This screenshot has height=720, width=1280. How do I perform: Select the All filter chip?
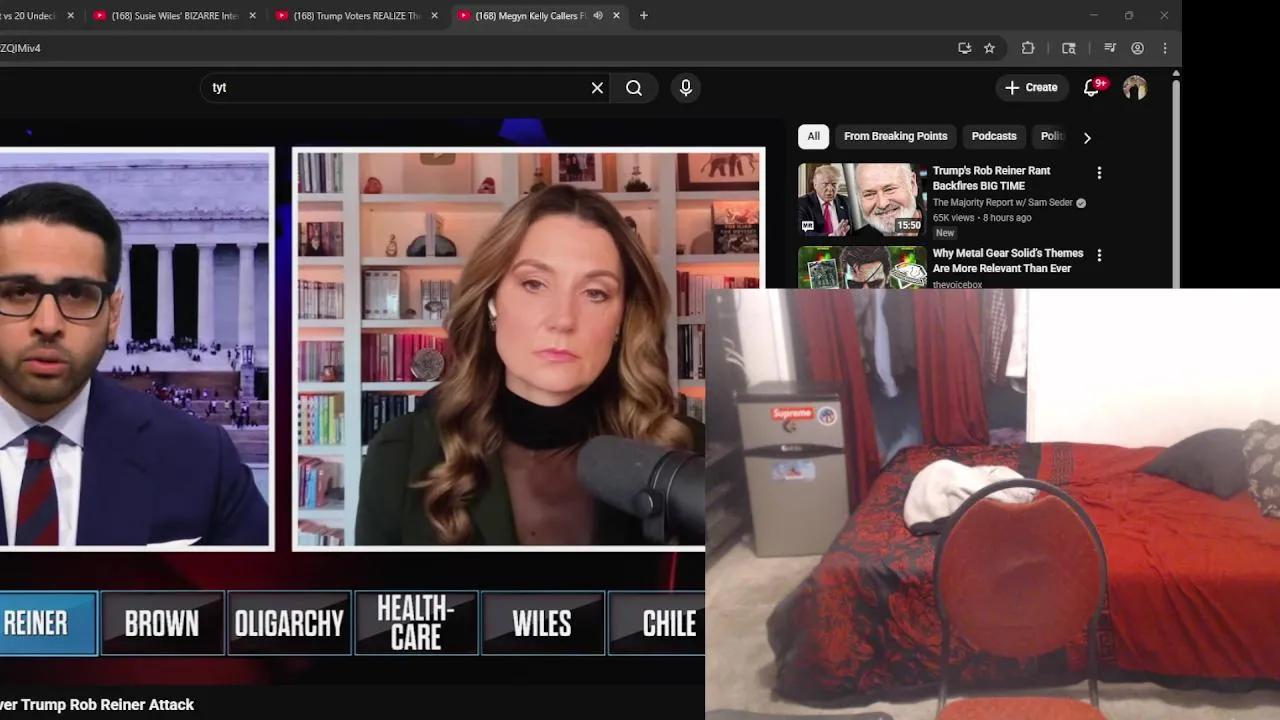(813, 136)
